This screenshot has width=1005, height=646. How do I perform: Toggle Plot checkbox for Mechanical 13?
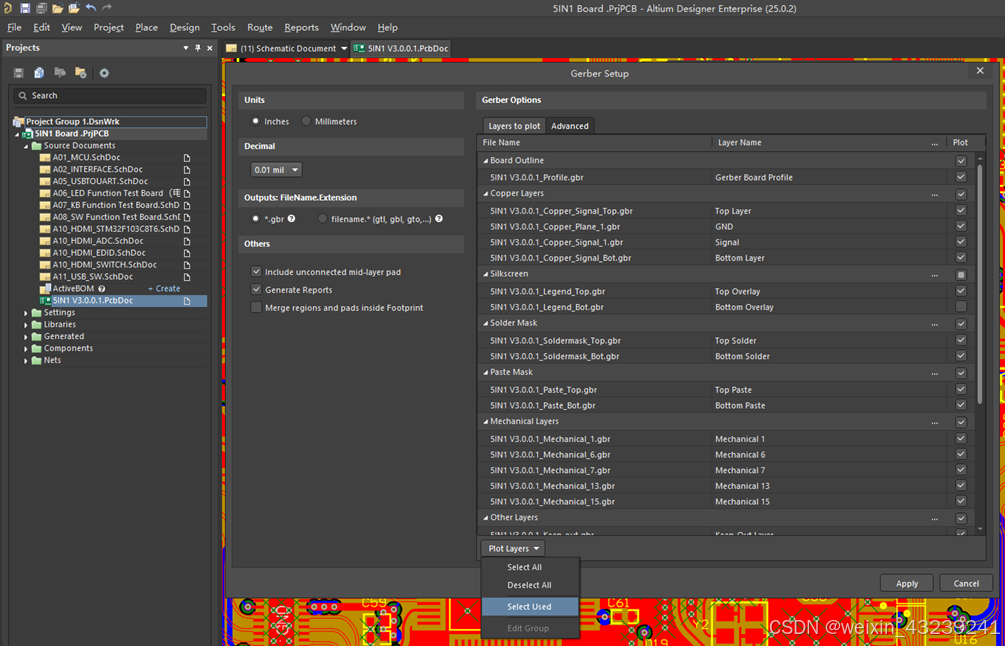pos(961,486)
